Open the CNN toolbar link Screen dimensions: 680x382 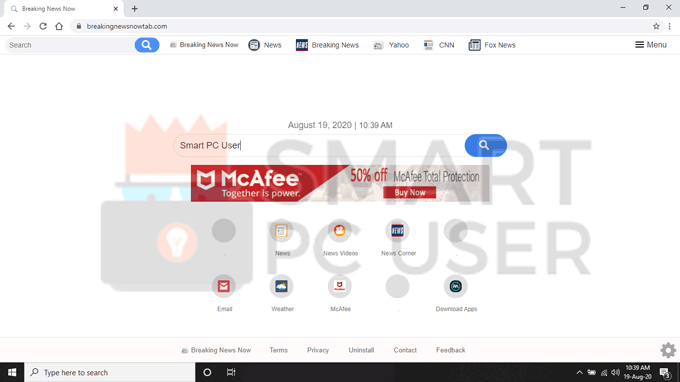click(x=439, y=45)
